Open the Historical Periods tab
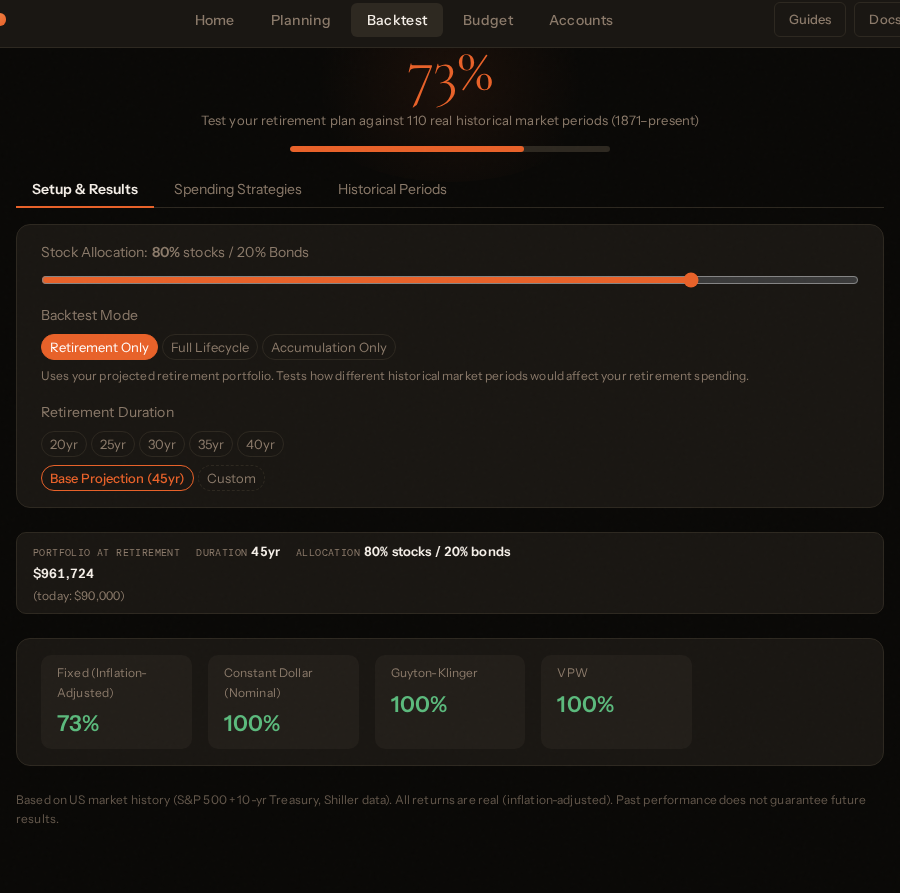 tap(392, 189)
